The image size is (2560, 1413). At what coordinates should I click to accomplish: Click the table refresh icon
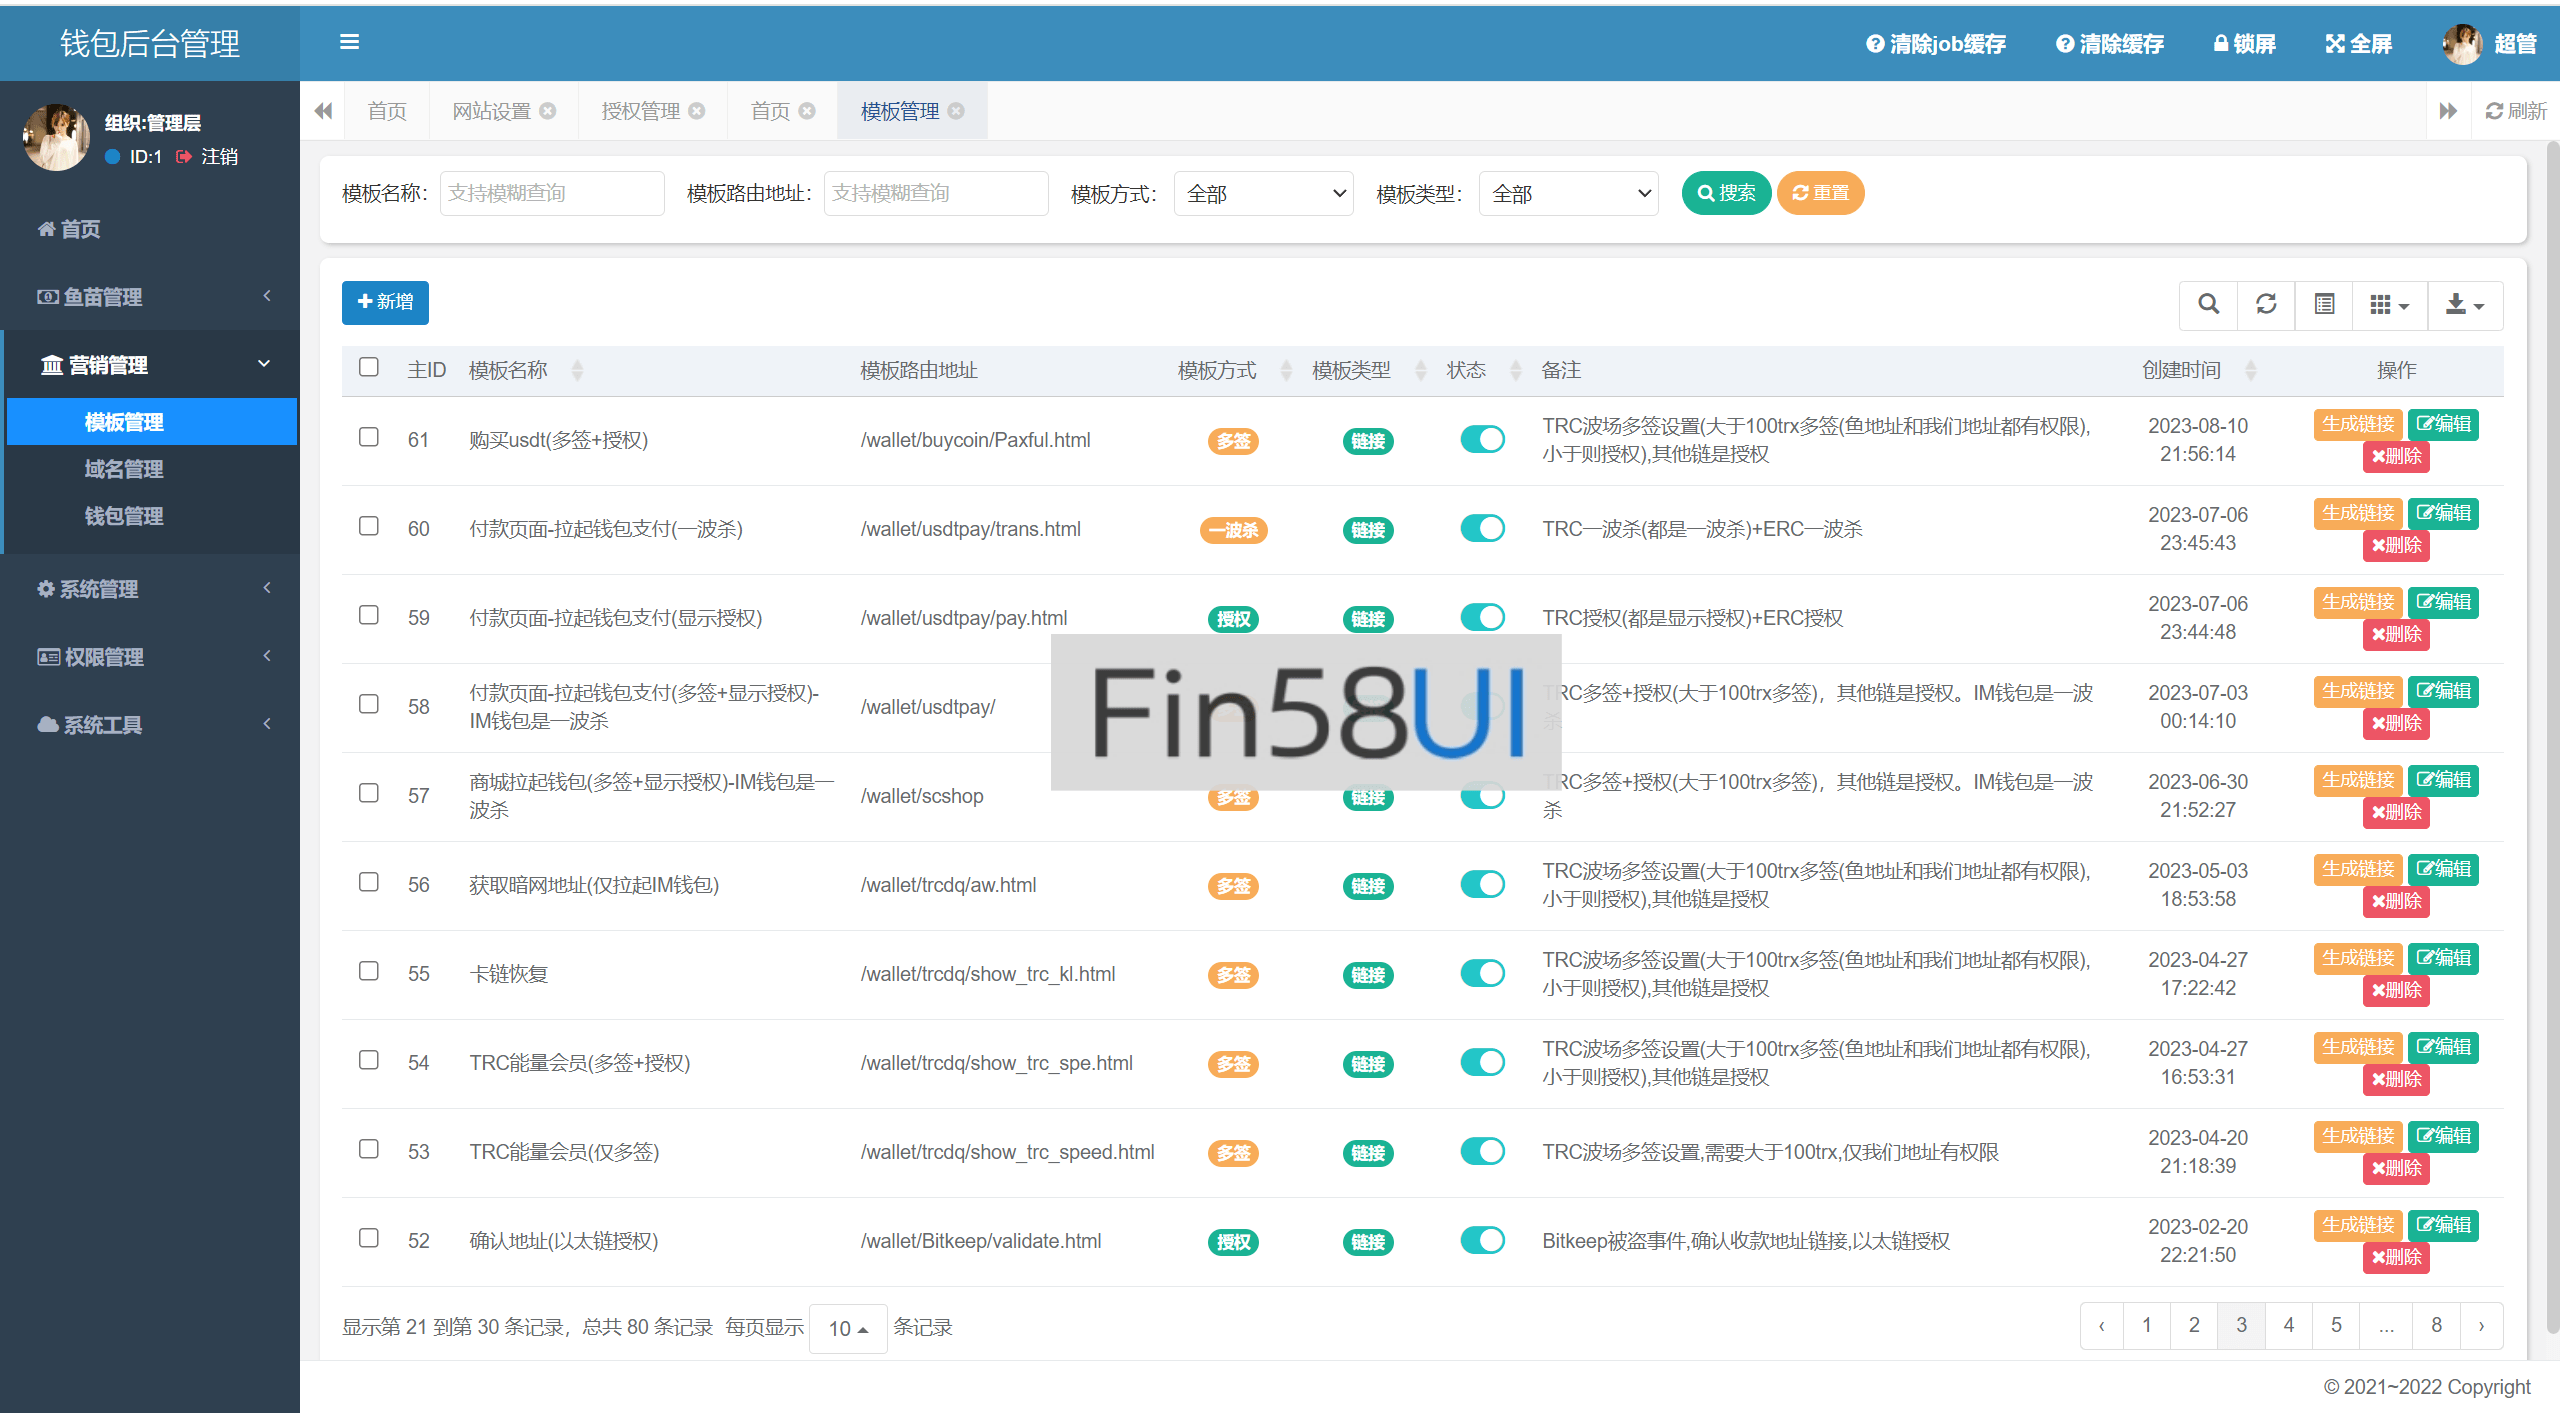click(x=2266, y=304)
